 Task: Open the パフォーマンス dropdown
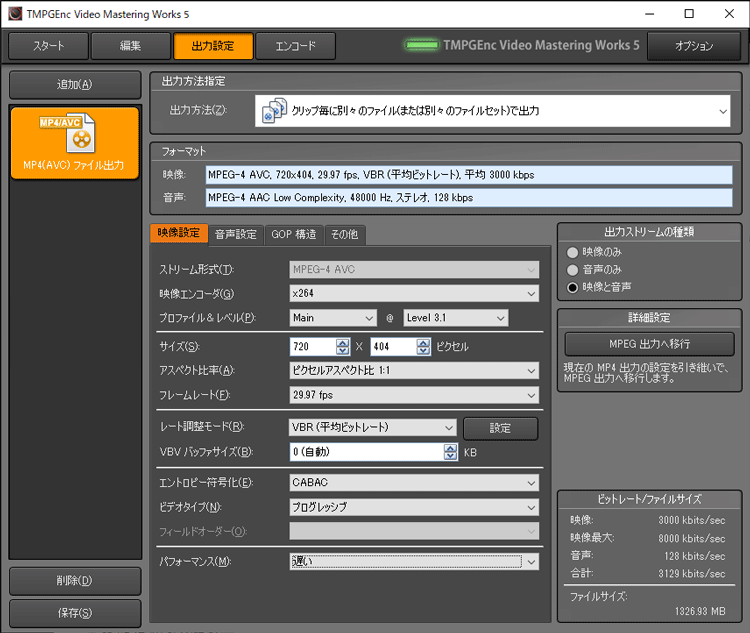(x=413, y=562)
